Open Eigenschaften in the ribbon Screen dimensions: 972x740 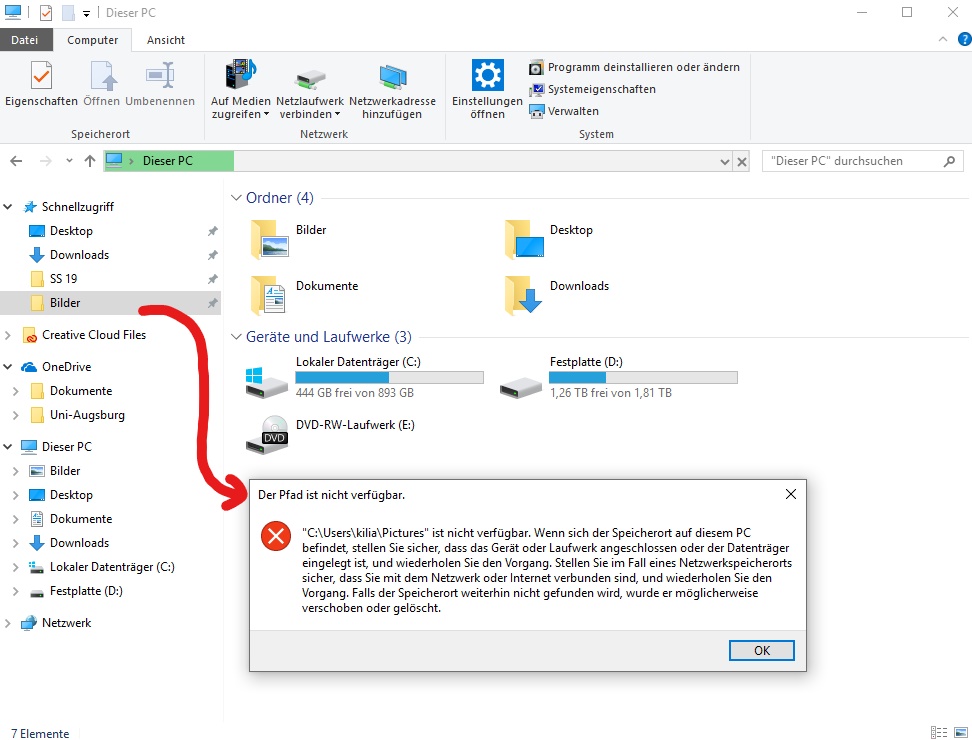tap(41, 84)
